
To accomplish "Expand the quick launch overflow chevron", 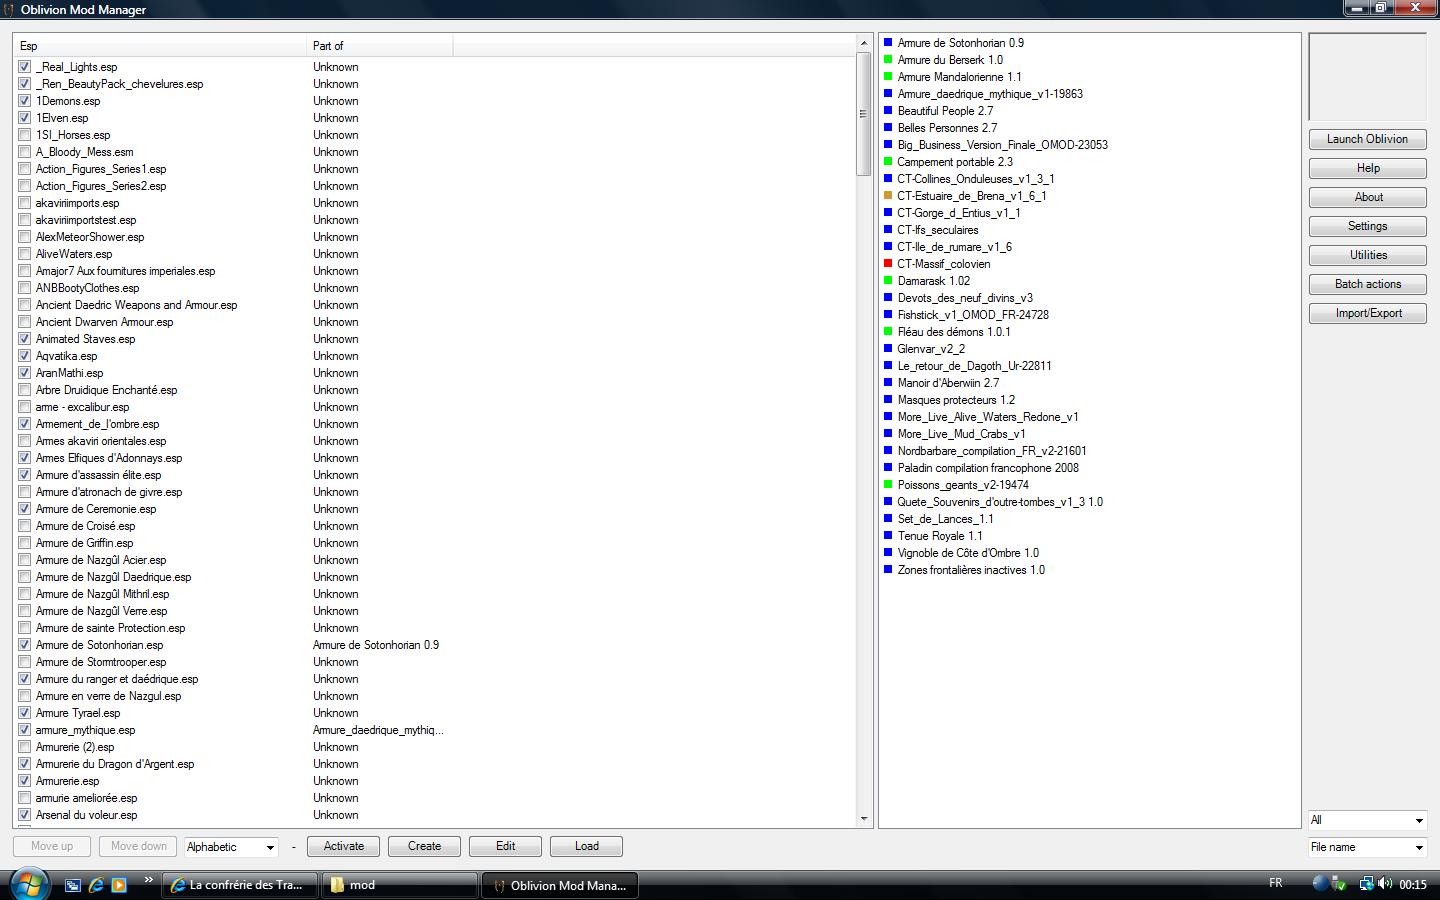I will (x=149, y=880).
